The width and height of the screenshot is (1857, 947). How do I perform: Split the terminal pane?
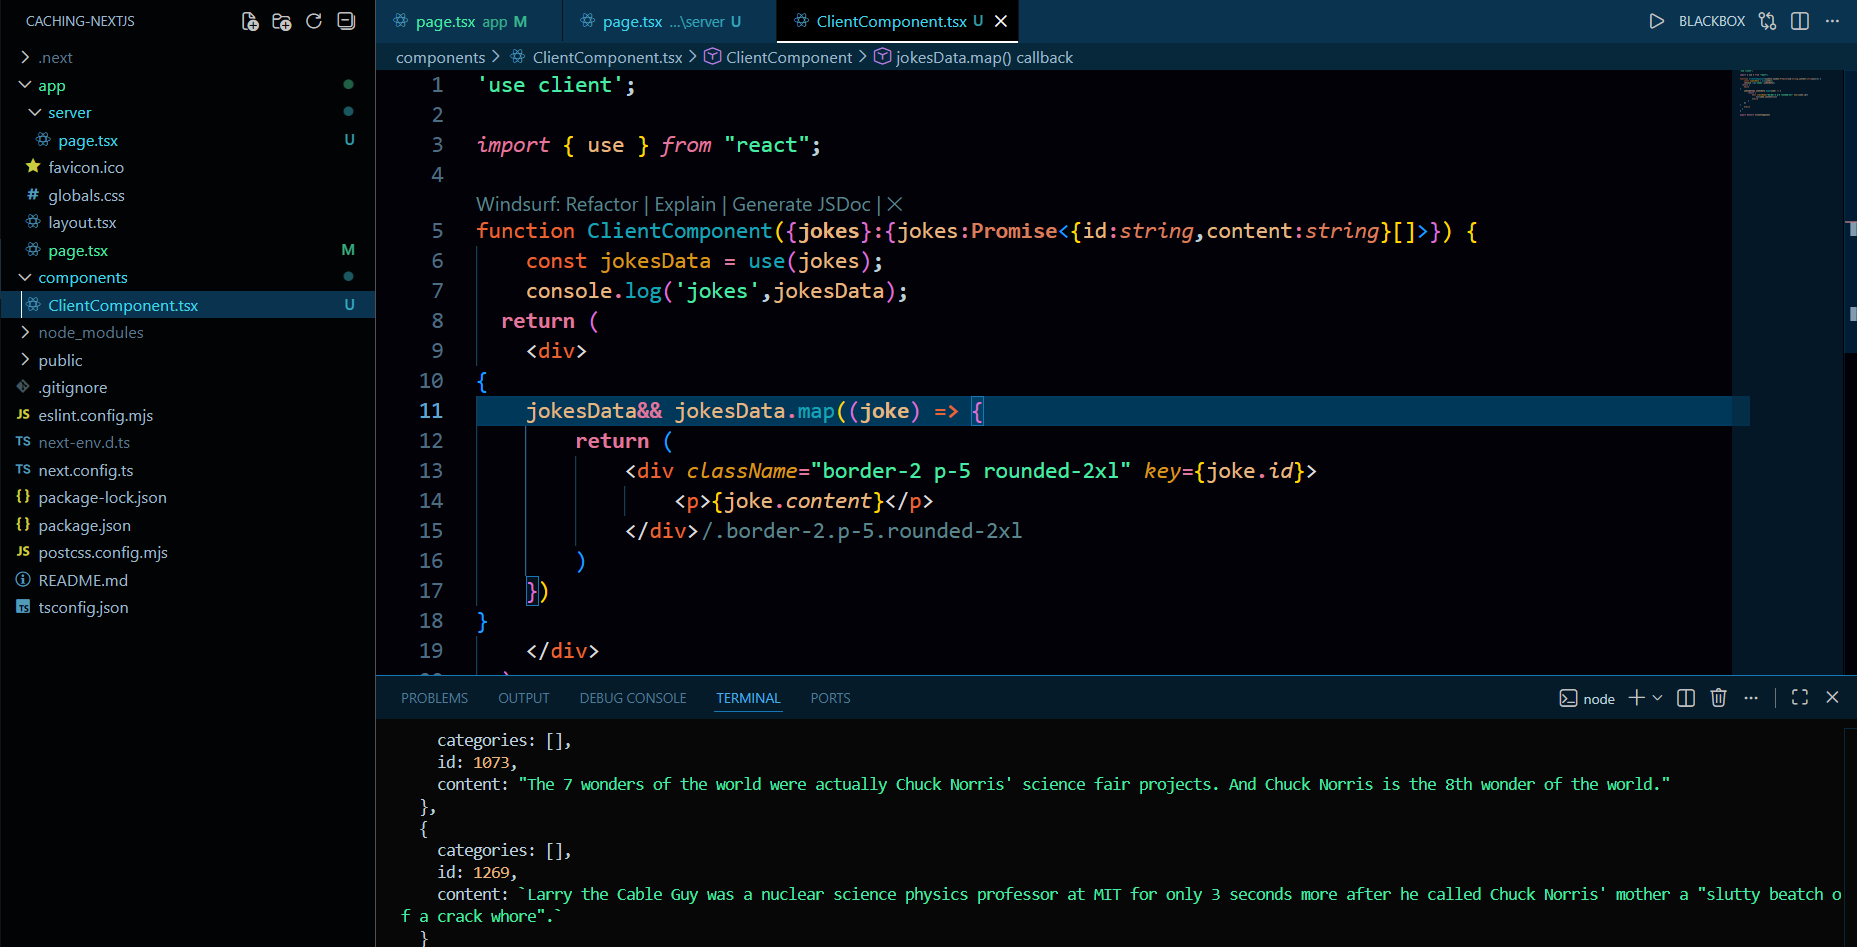coord(1685,697)
